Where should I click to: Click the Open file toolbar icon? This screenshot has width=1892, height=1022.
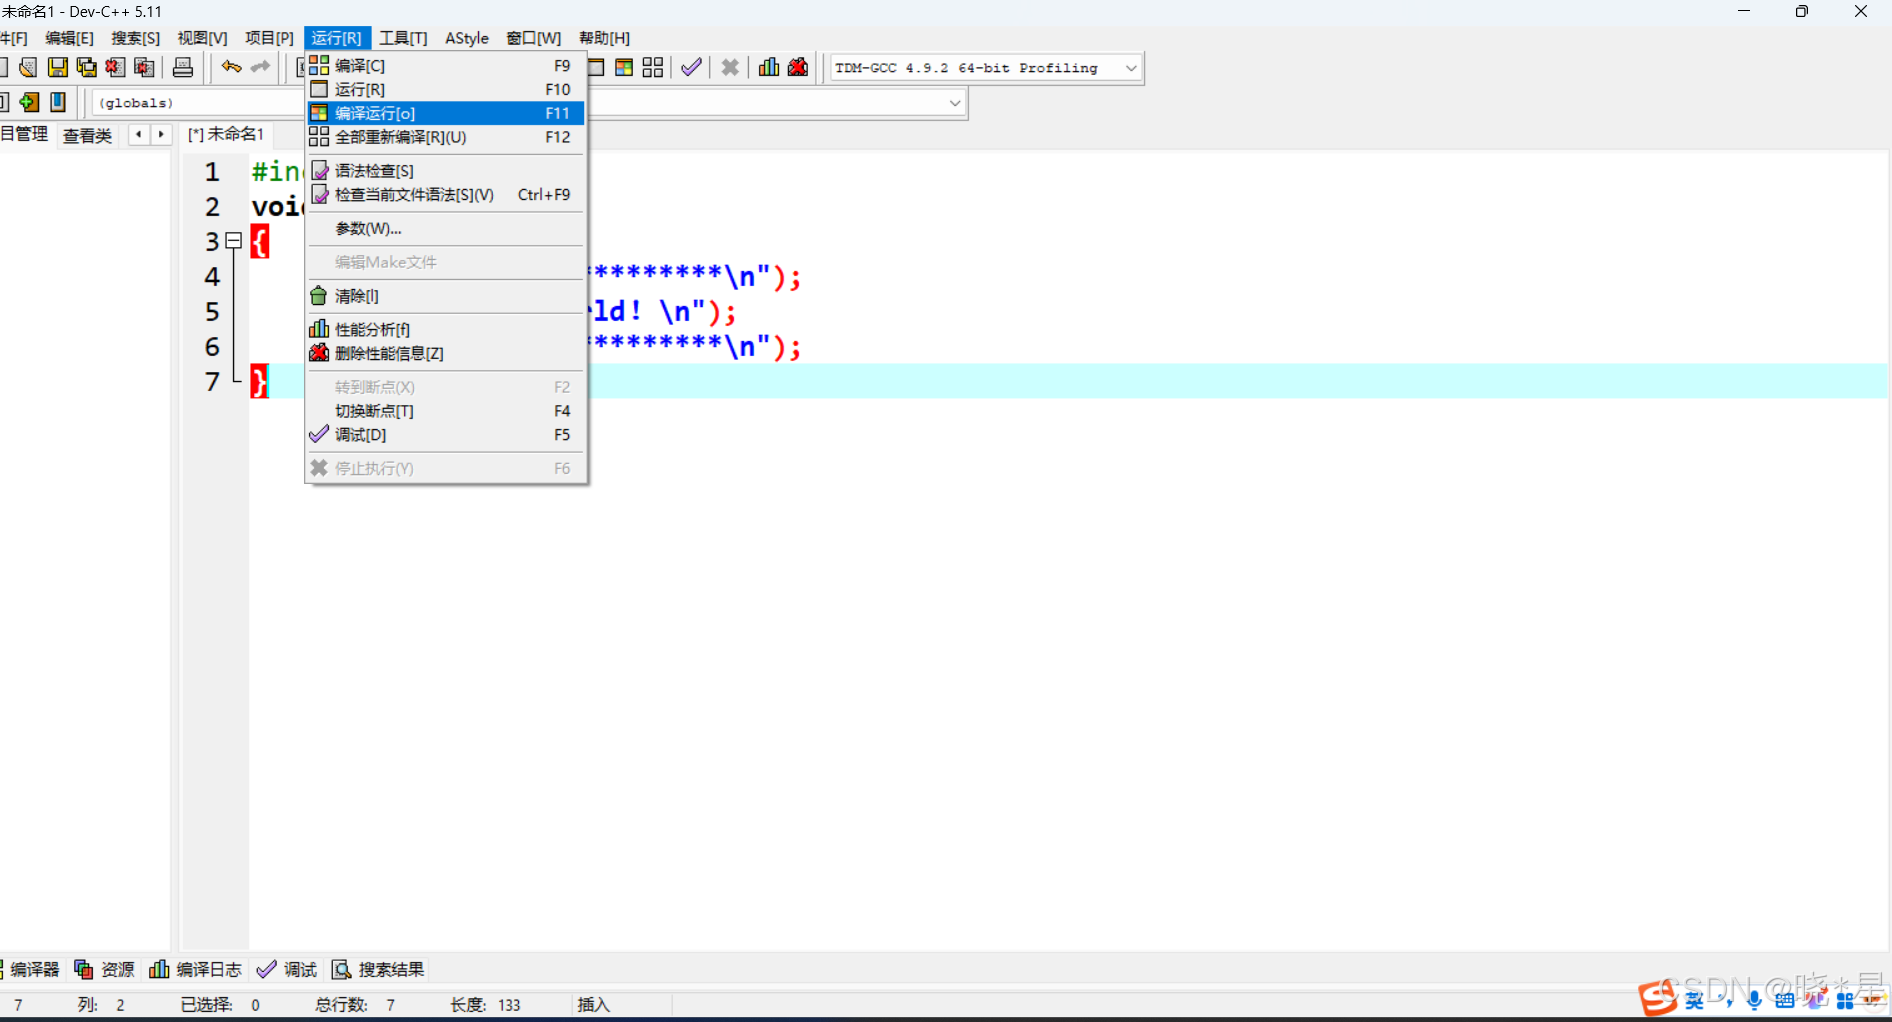click(28, 67)
